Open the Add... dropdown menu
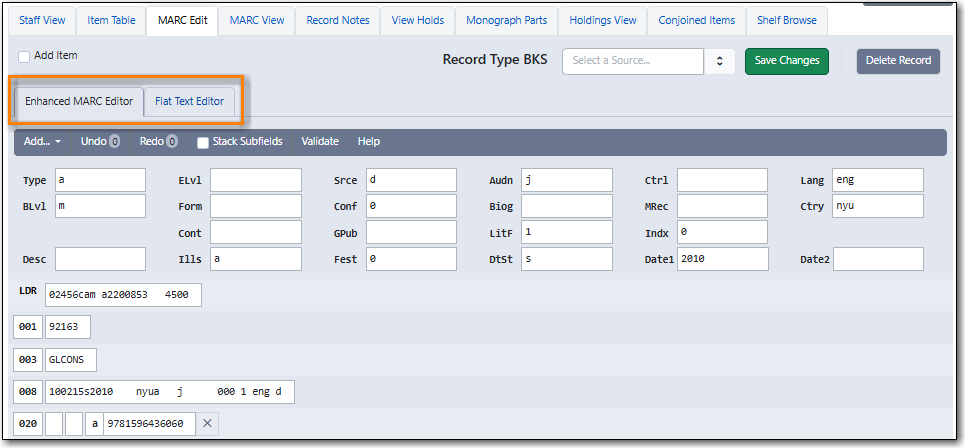This screenshot has height=448, width=965. click(x=42, y=142)
